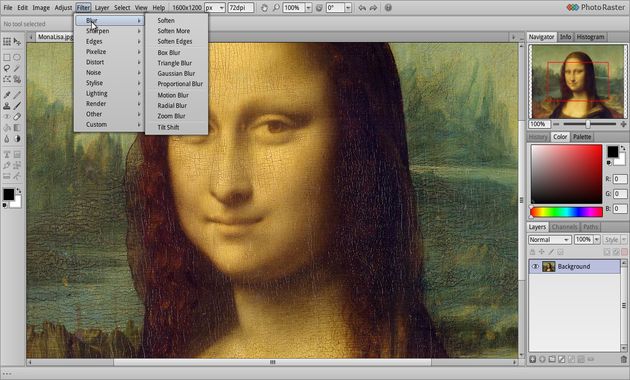Click the undo arrow in top toolbar

point(362,8)
